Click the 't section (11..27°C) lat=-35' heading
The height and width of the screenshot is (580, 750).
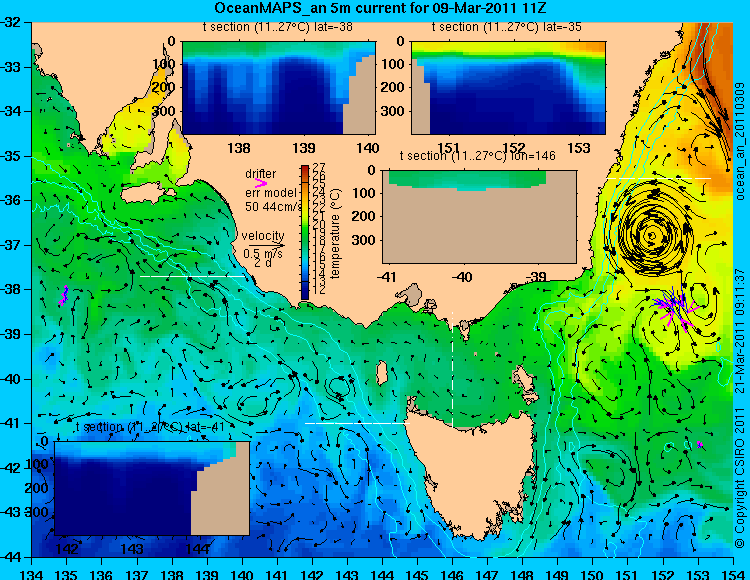(x=507, y=27)
